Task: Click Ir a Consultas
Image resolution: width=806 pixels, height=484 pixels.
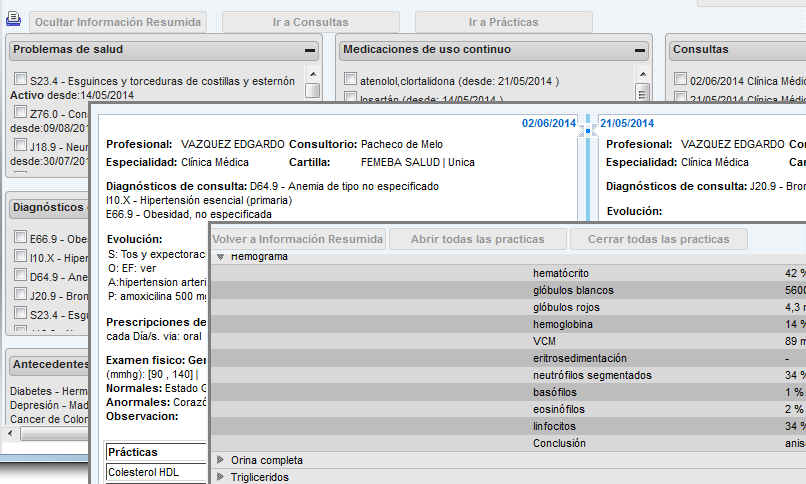Action: pyautogui.click(x=310, y=22)
